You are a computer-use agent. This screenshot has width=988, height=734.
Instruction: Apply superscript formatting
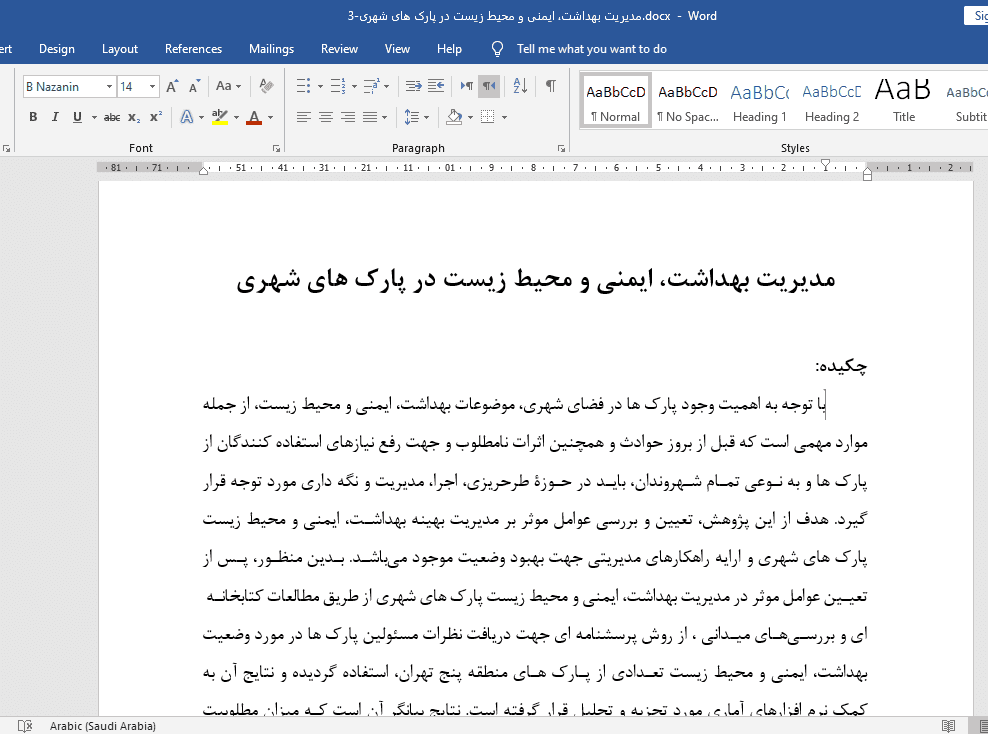(156, 117)
